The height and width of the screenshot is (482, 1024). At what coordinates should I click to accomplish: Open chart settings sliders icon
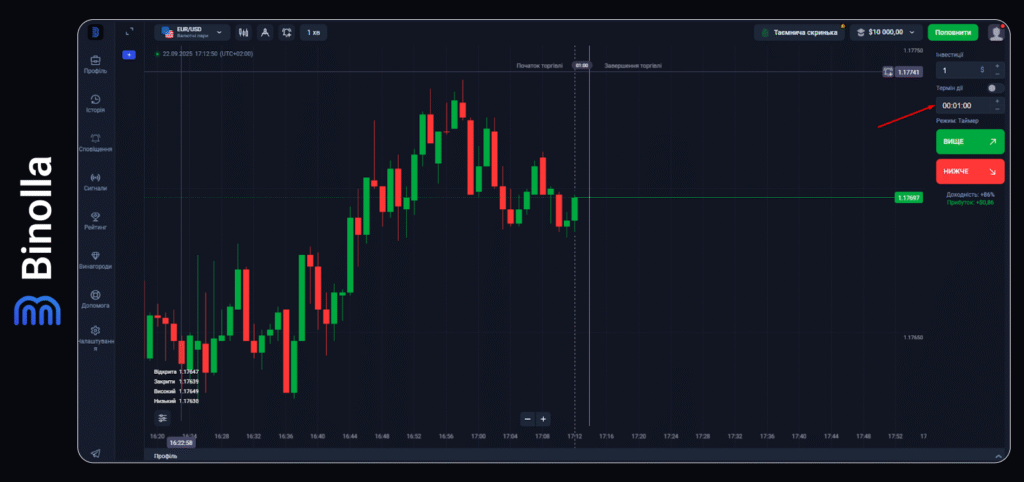[x=162, y=417]
